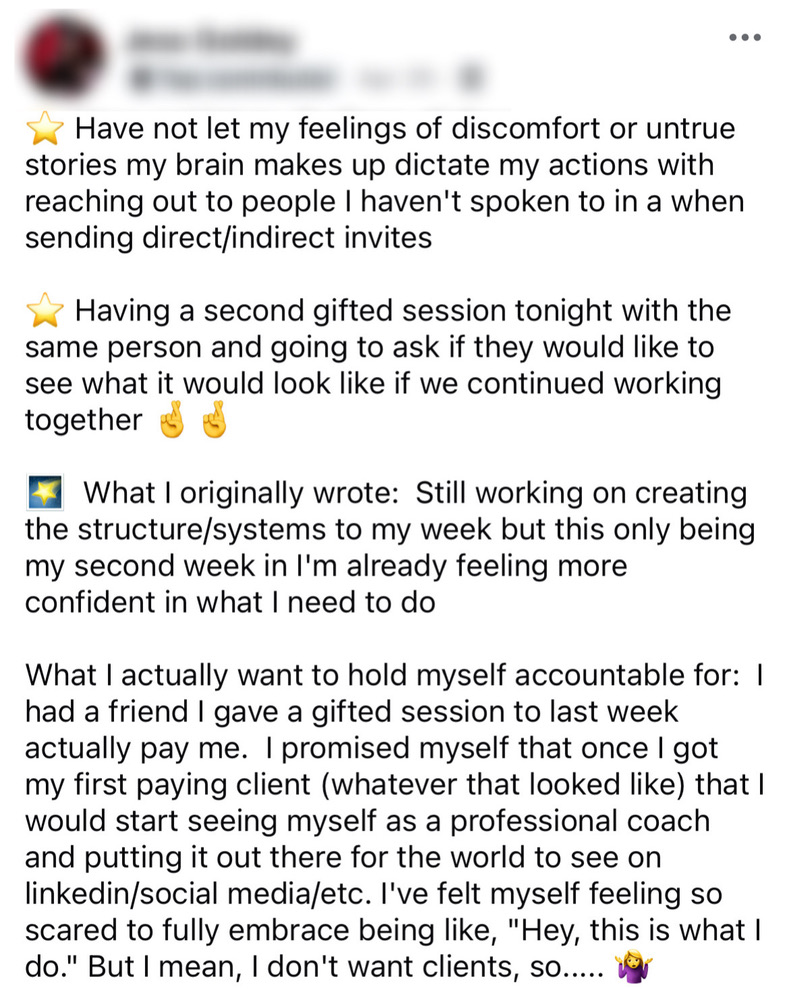Screen dimensions: 789x996
Task: Click star emoji before 'Have not let'
Action: tap(44, 128)
